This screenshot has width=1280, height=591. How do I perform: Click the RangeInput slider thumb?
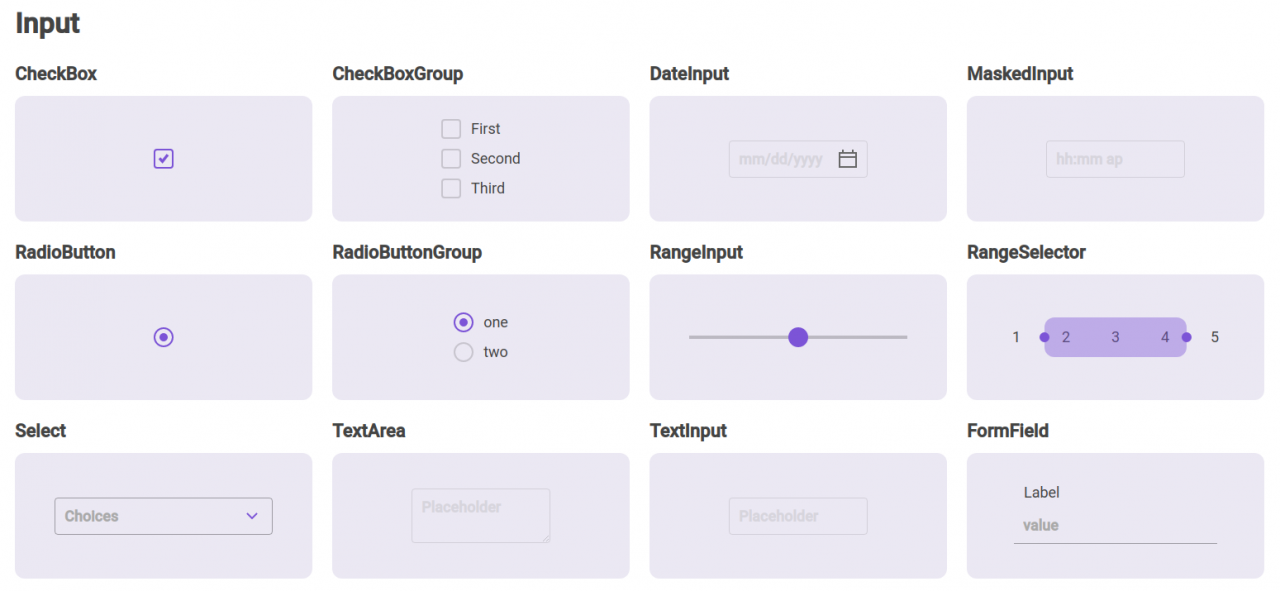(798, 337)
